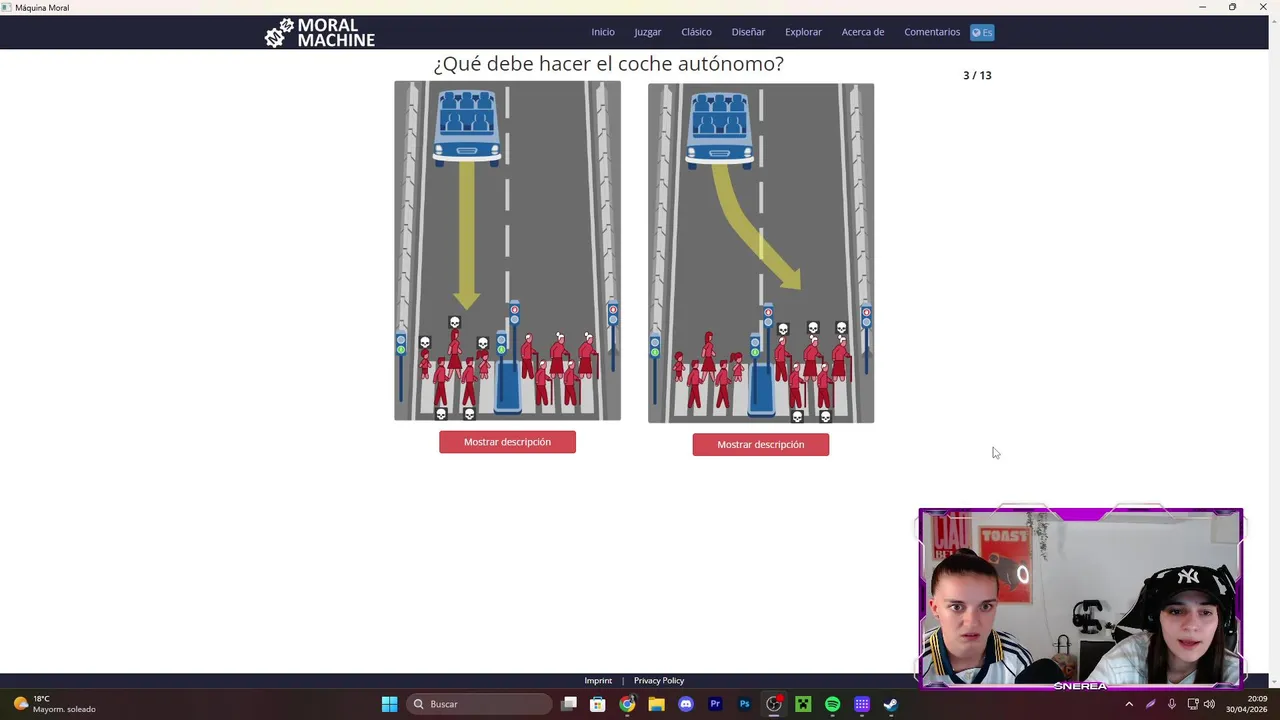Go to the Juzgar page
Screen dimensions: 1280x720
[647, 32]
